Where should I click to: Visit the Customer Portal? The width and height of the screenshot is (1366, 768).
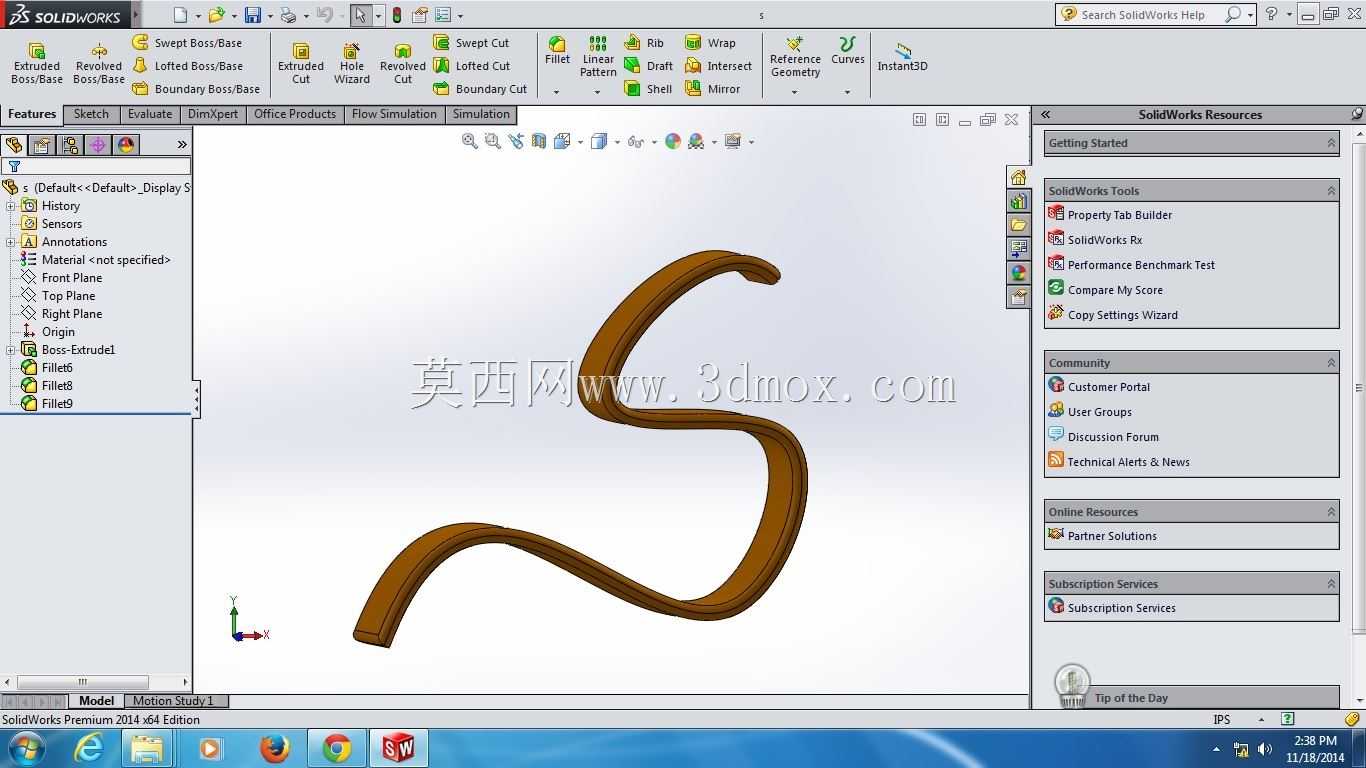[x=1099, y=387]
